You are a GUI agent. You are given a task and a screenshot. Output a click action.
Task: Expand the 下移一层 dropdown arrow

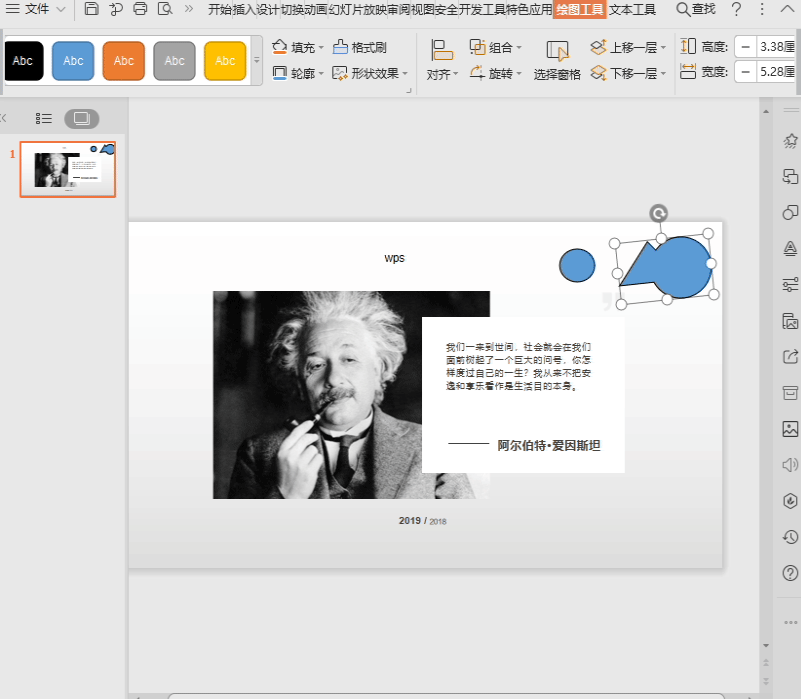(663, 74)
